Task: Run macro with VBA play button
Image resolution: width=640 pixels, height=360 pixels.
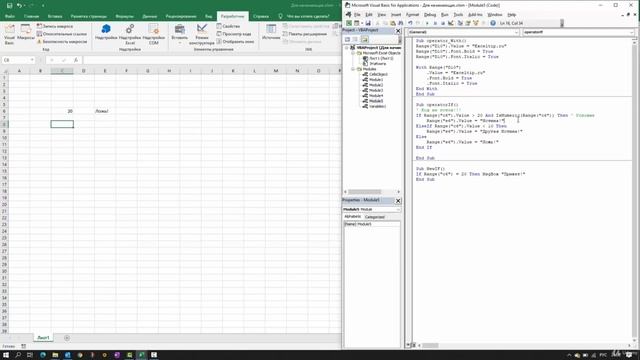Action: click(427, 23)
